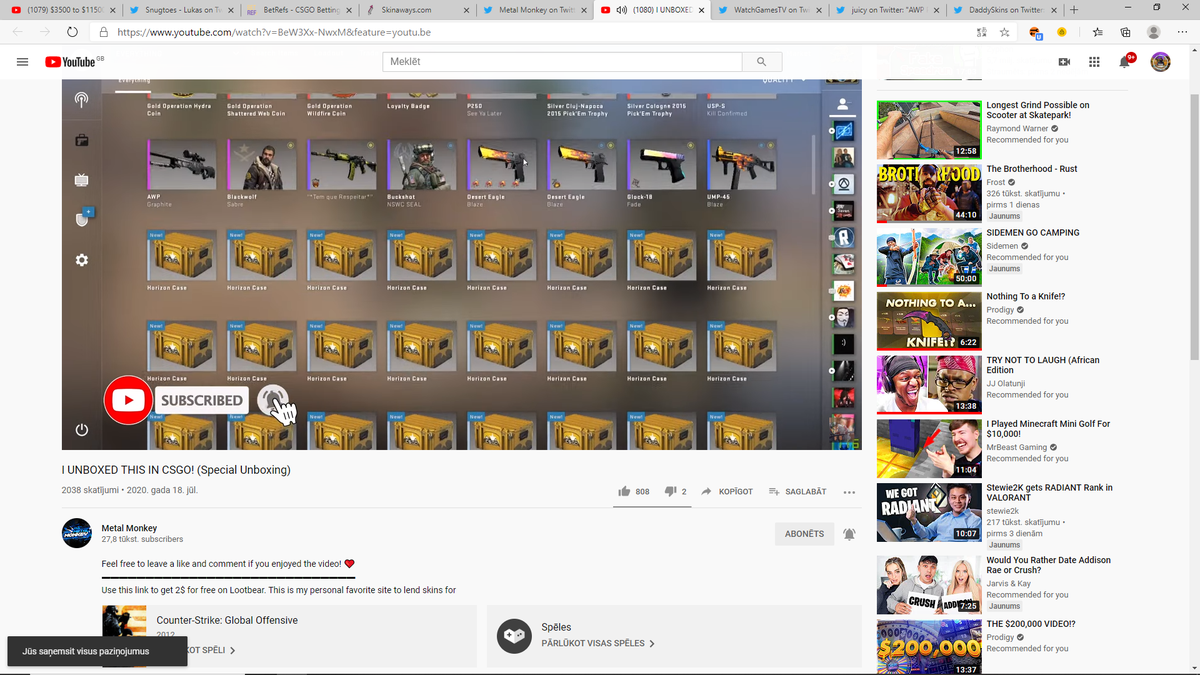Click the settings gear in the video sidebar
Viewport: 1200px width, 675px height.
[81, 260]
